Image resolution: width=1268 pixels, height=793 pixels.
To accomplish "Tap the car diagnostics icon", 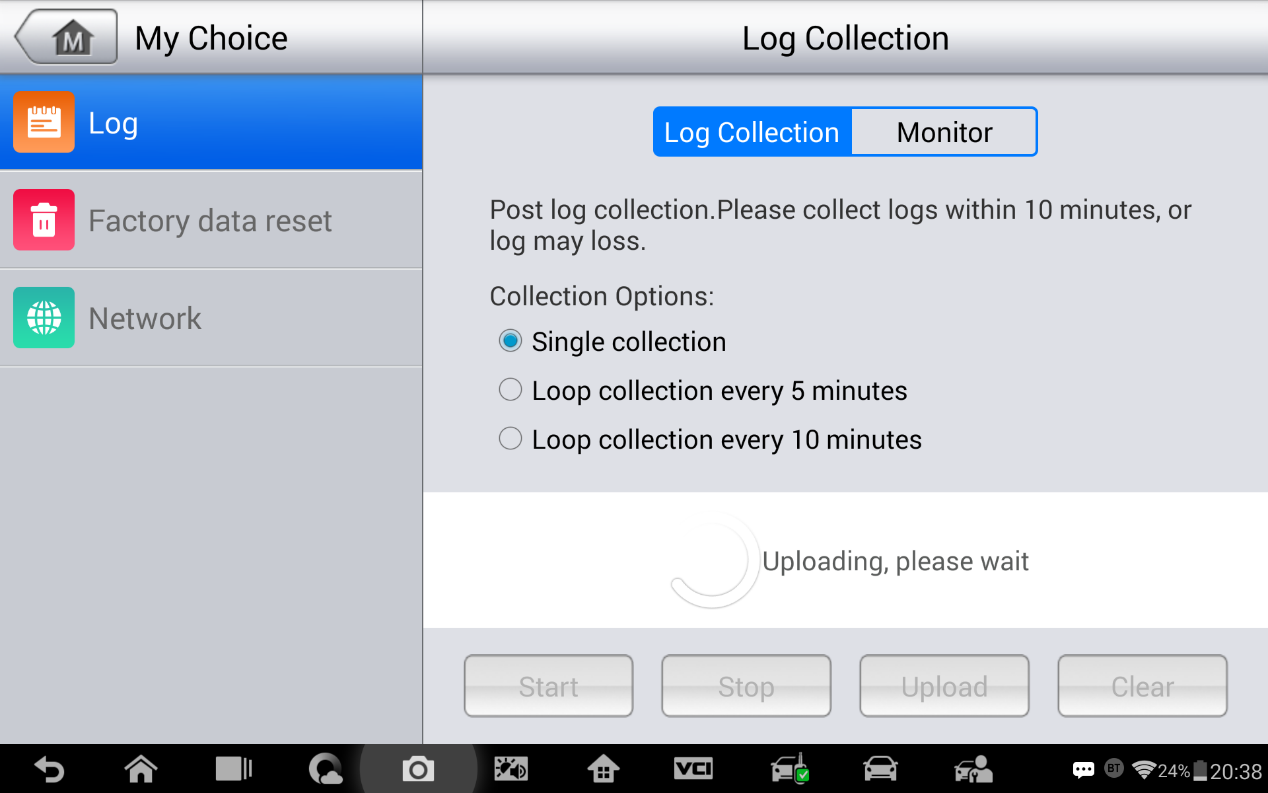I will click(880, 769).
